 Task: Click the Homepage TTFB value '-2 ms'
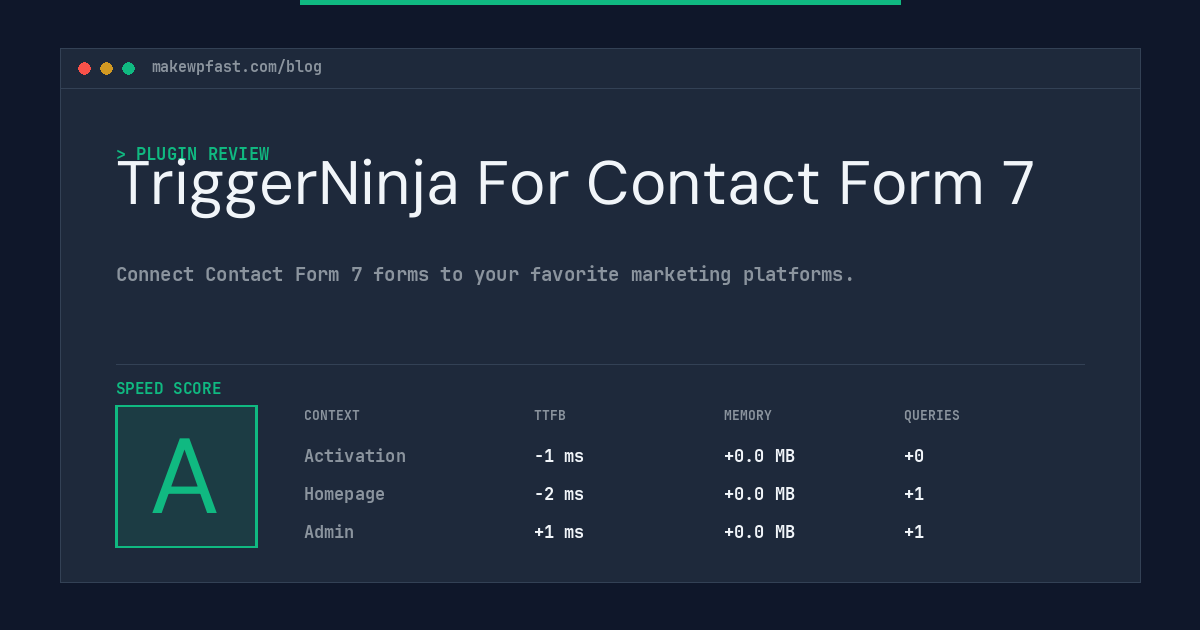559,494
